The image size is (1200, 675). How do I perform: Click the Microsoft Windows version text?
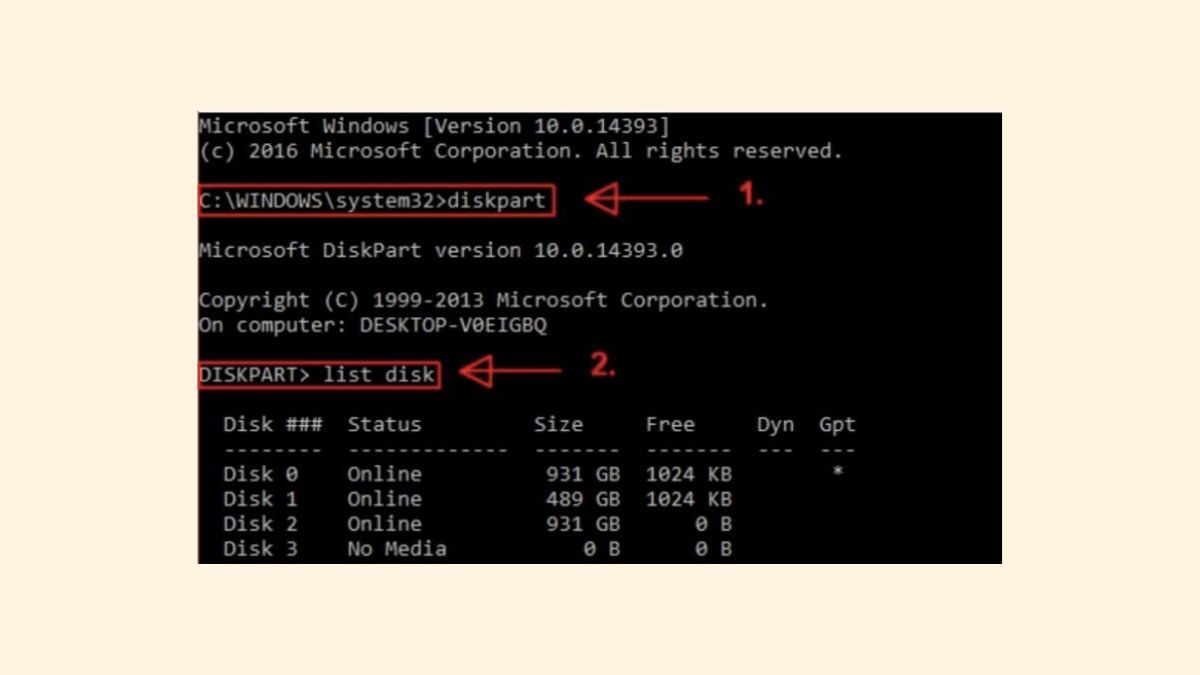click(x=435, y=126)
